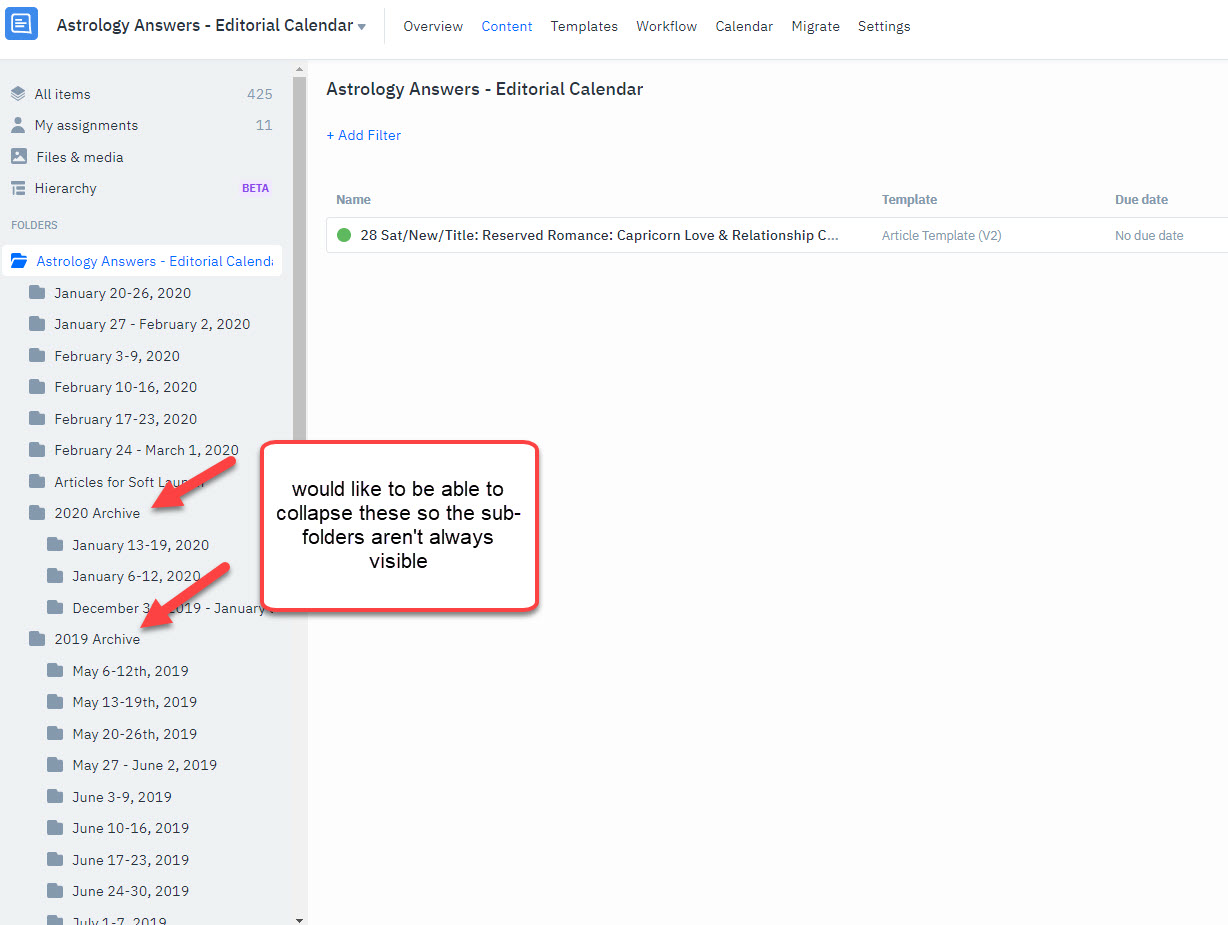The image size is (1228, 925).
Task: Open the Templates tab
Action: (x=584, y=27)
